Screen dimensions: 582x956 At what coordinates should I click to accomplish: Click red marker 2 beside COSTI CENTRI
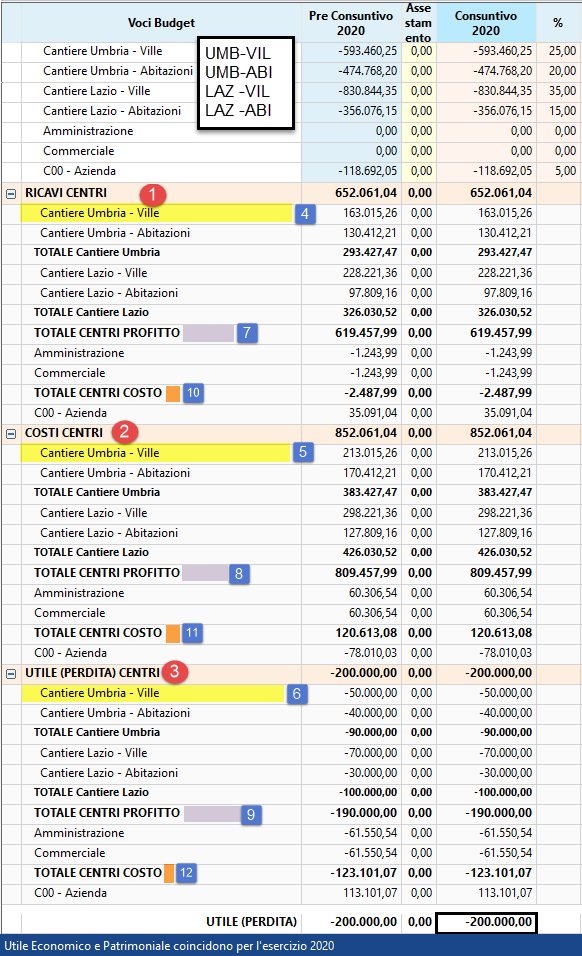pos(124,432)
